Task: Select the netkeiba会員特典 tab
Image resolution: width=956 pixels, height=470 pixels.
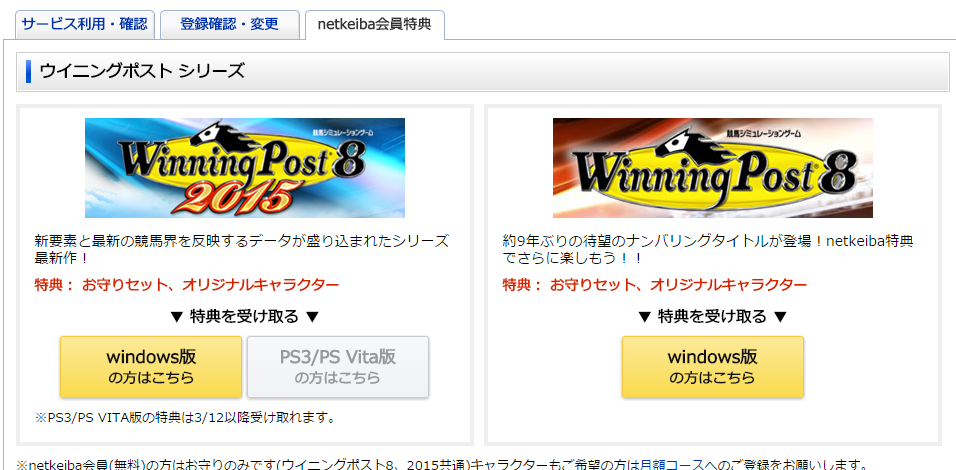Action: point(374,25)
